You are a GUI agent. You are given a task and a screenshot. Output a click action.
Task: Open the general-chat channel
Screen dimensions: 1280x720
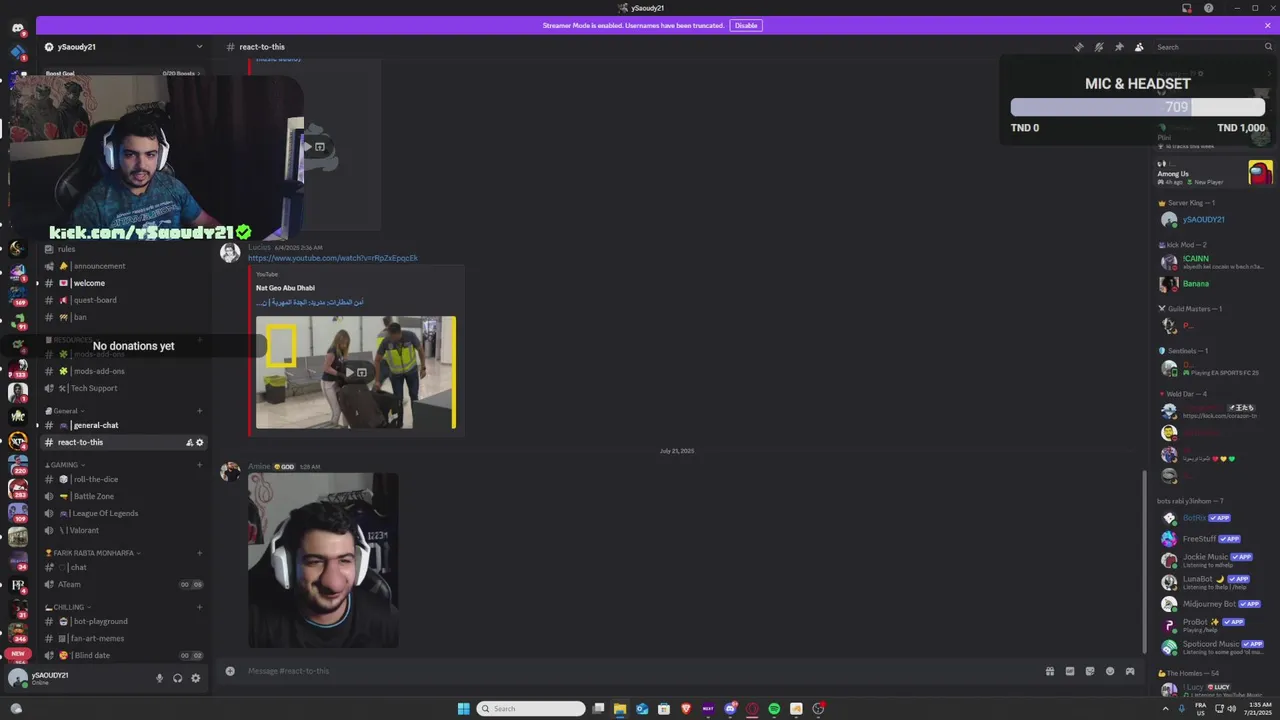123,425
